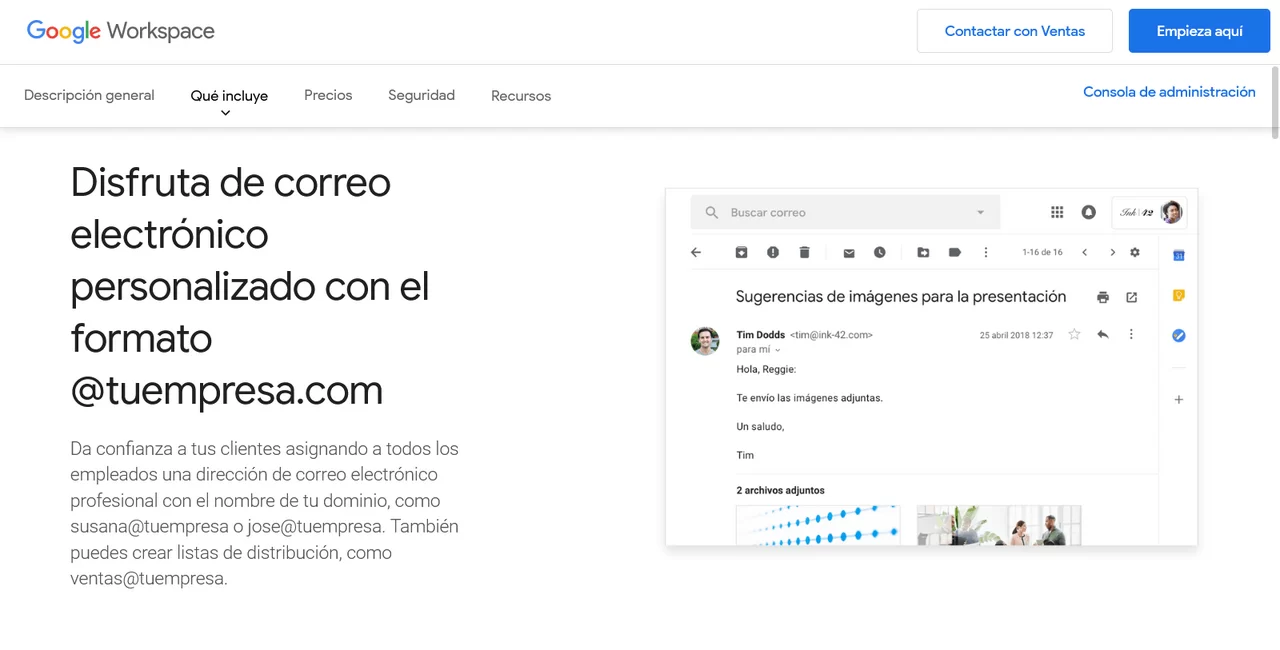This screenshot has width=1280, height=650.
Task: Delete the email with the trash icon
Action: (804, 252)
